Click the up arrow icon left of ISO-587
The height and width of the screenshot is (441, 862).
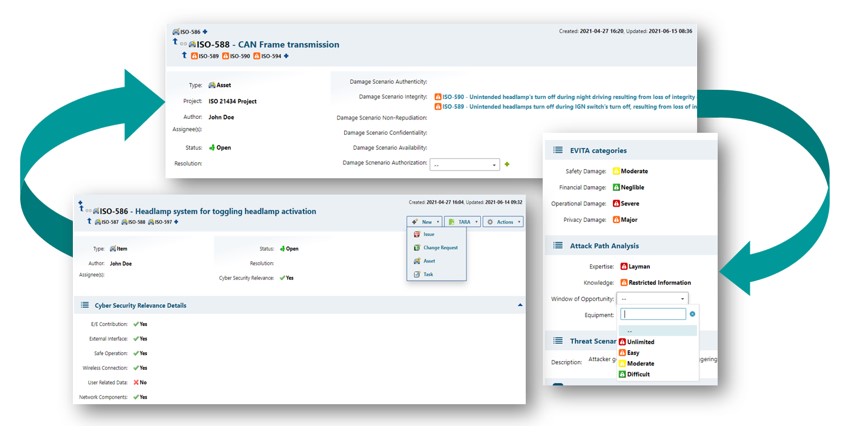coord(89,221)
